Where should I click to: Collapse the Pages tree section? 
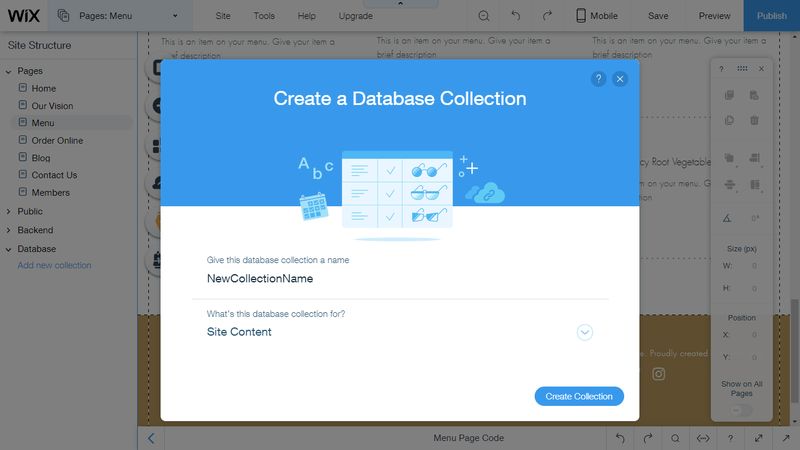(x=8, y=71)
